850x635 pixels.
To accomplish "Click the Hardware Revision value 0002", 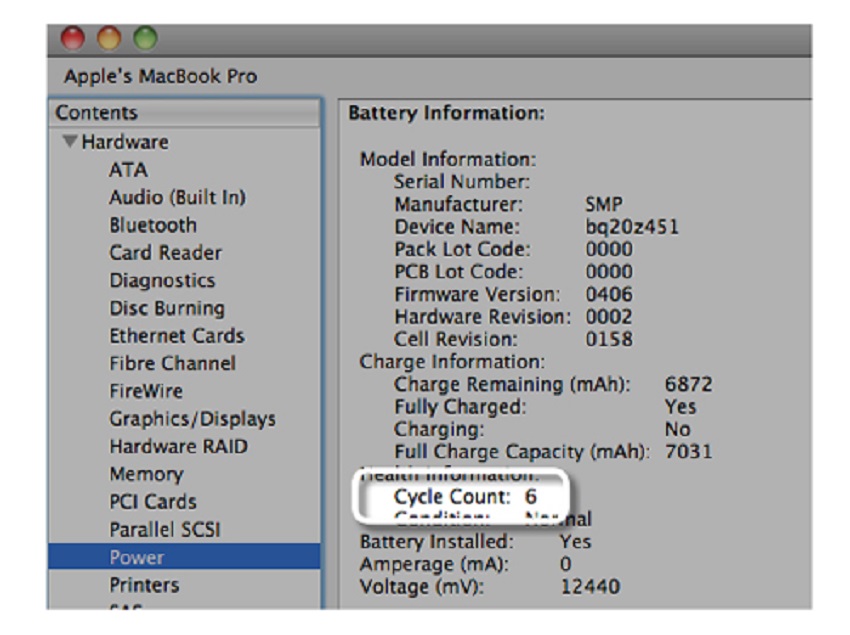I will click(609, 317).
